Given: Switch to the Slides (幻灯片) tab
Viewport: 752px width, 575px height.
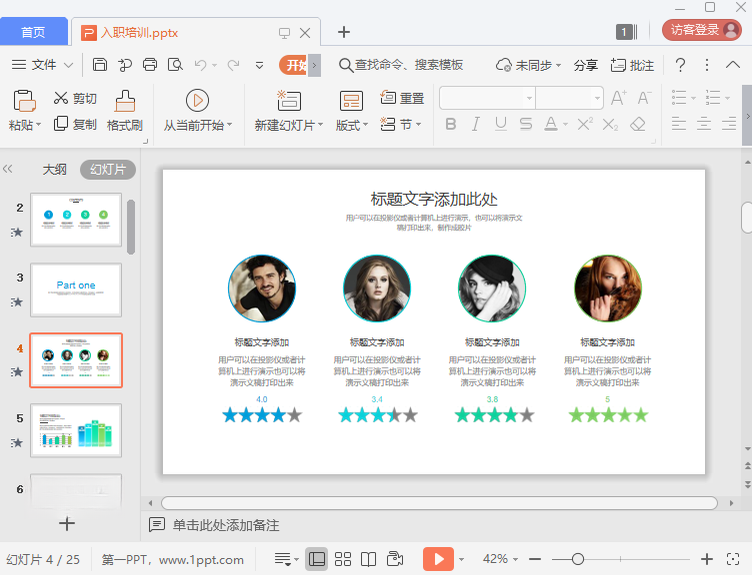Looking at the screenshot, I should click(108, 169).
